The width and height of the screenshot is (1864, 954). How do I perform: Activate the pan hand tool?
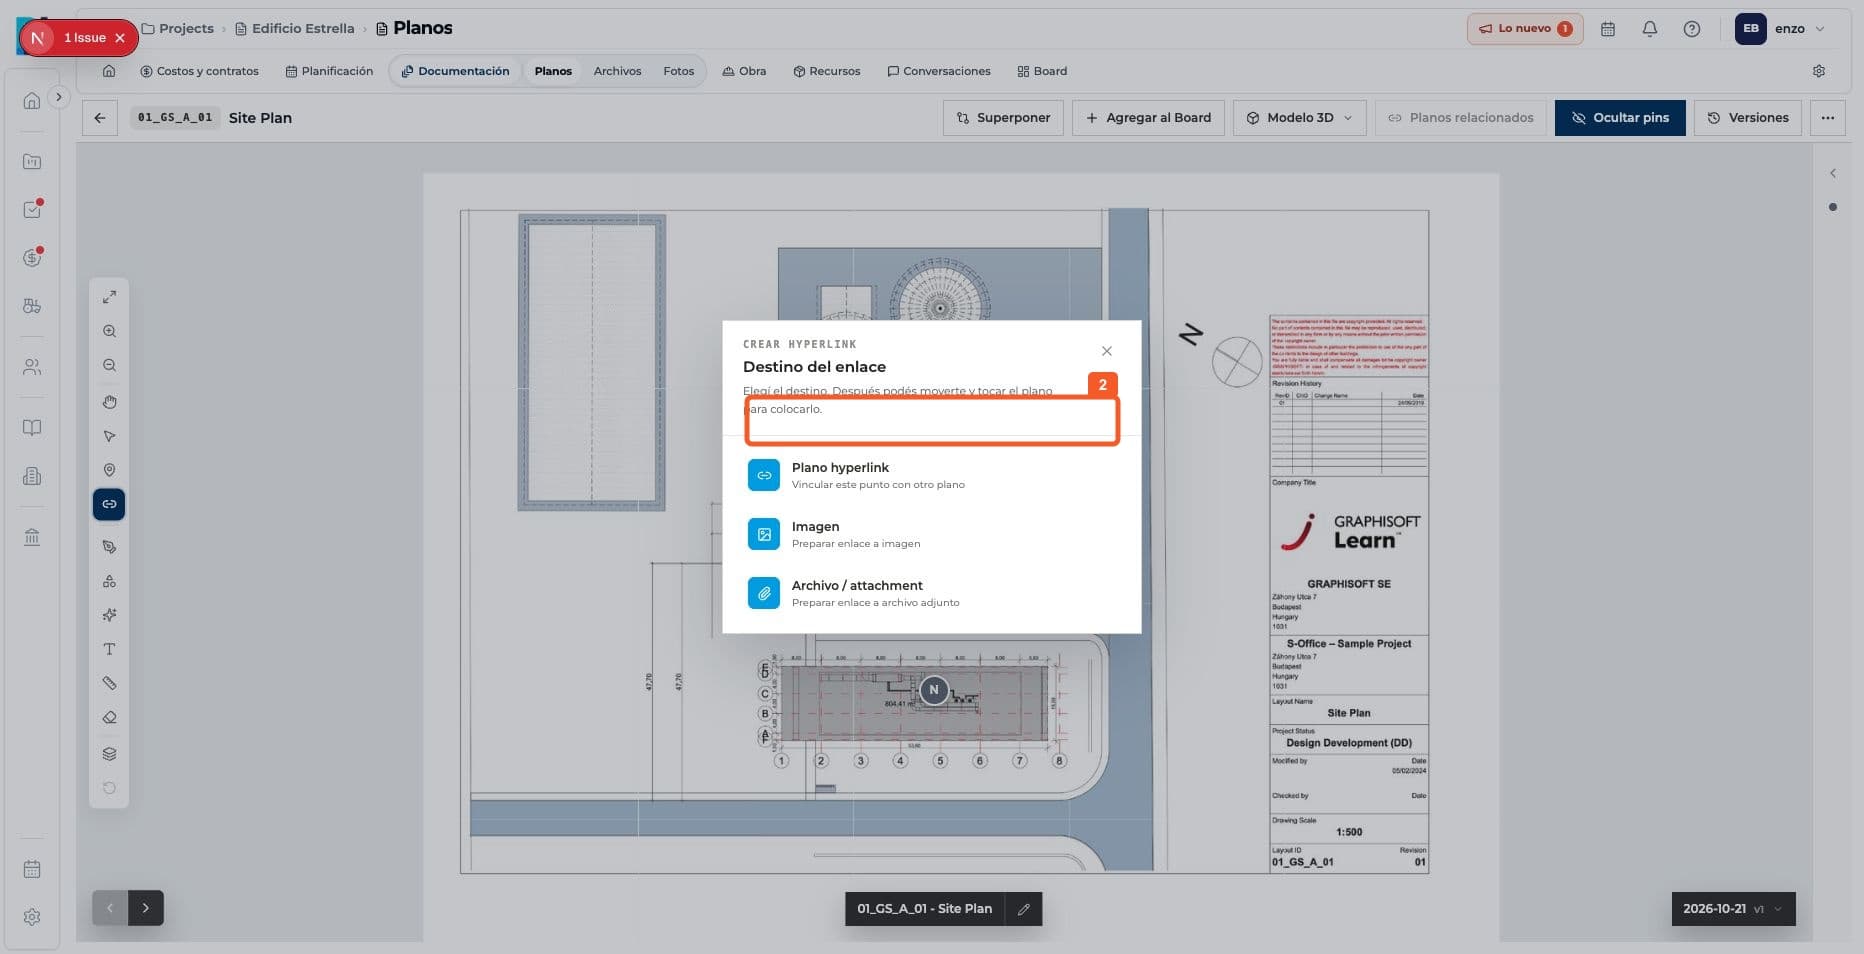[109, 402]
